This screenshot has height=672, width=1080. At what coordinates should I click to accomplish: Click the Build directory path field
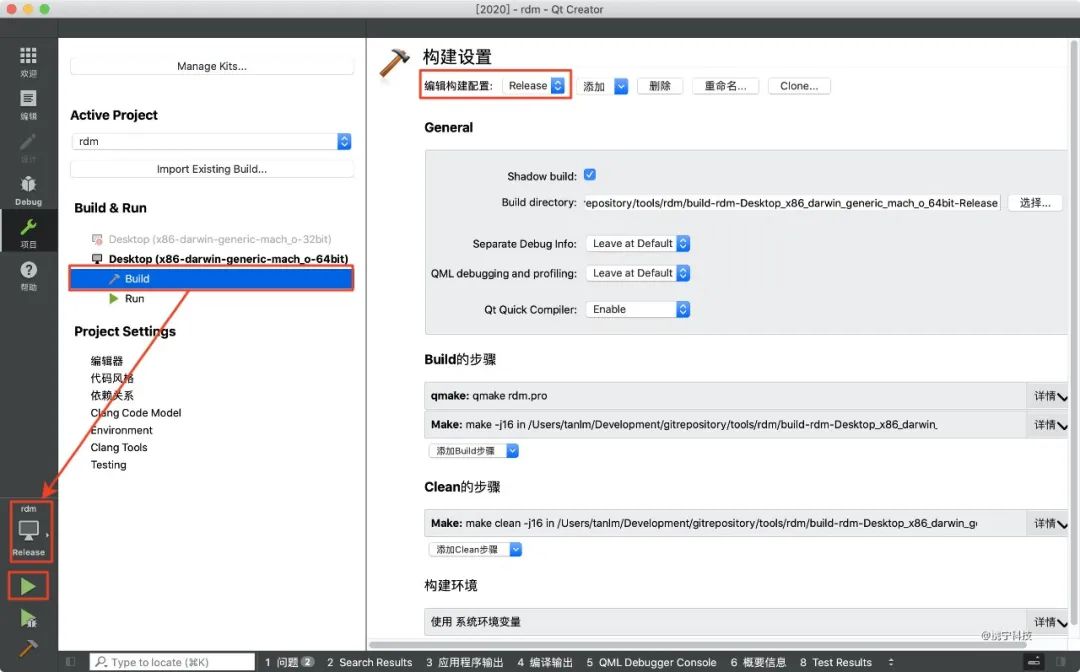click(x=791, y=202)
